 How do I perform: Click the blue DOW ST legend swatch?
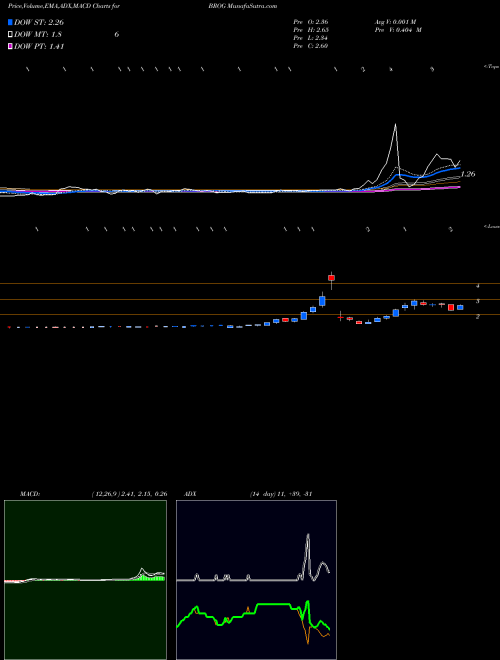pos(10,22)
